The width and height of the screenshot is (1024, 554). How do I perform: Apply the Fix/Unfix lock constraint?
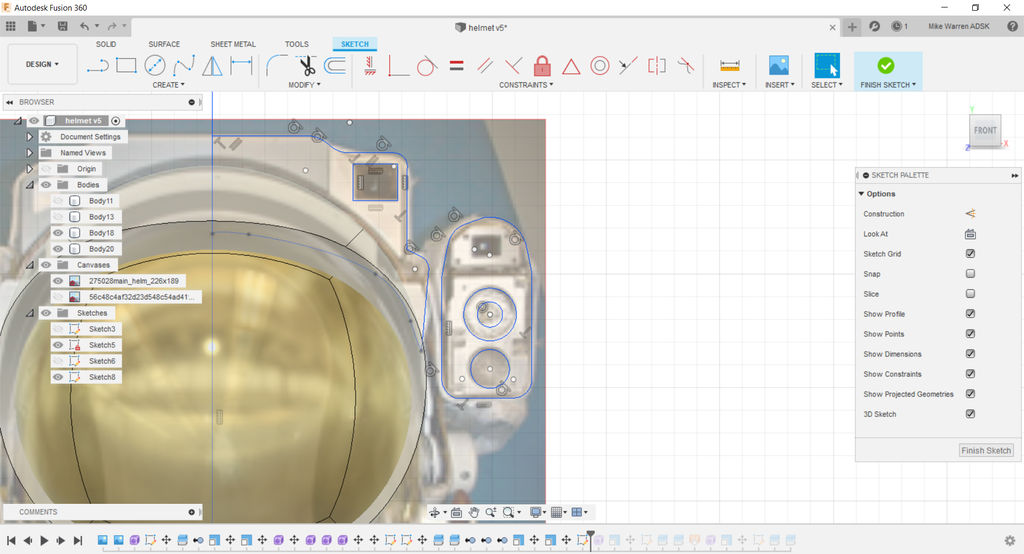542,65
